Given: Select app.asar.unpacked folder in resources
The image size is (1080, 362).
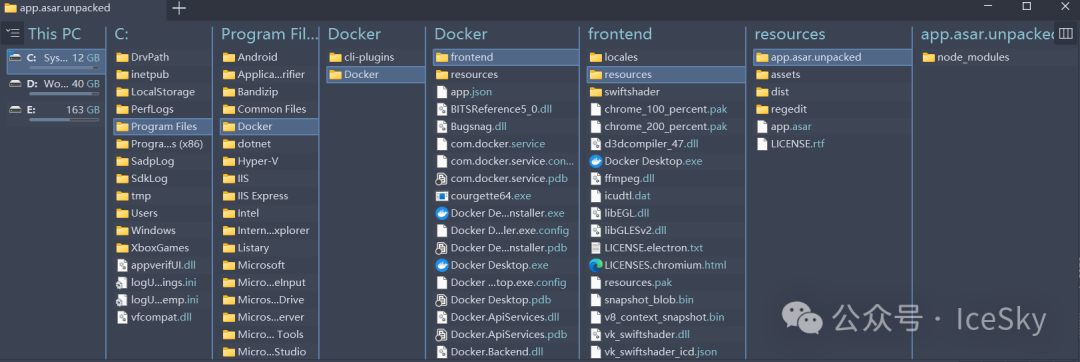Looking at the screenshot, I should coord(832,57).
